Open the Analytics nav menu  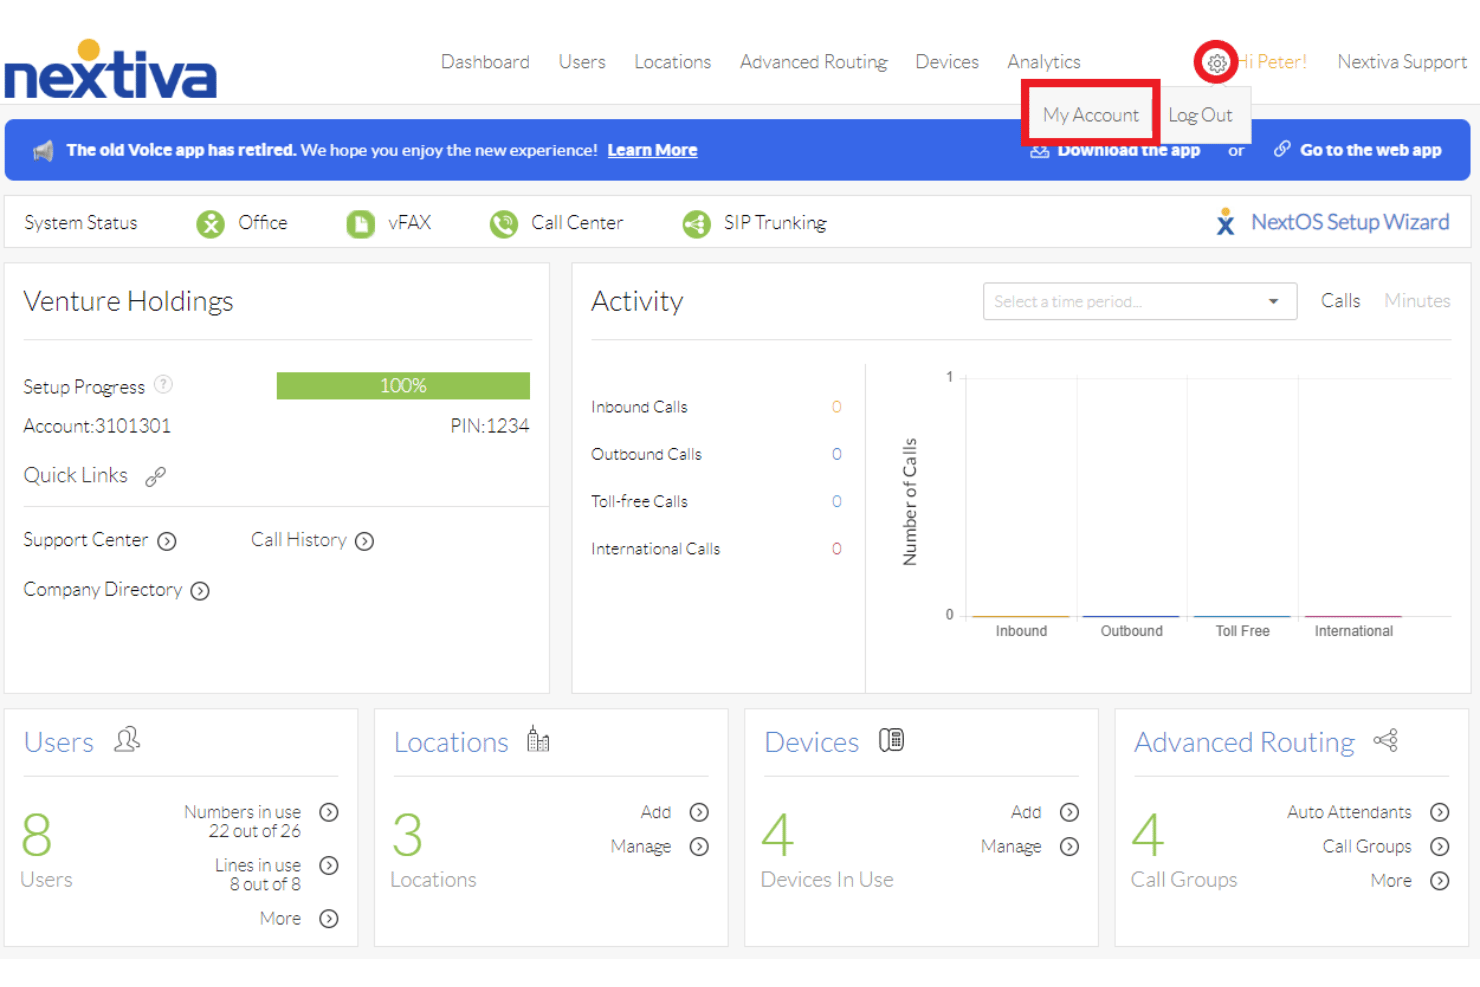(1043, 62)
